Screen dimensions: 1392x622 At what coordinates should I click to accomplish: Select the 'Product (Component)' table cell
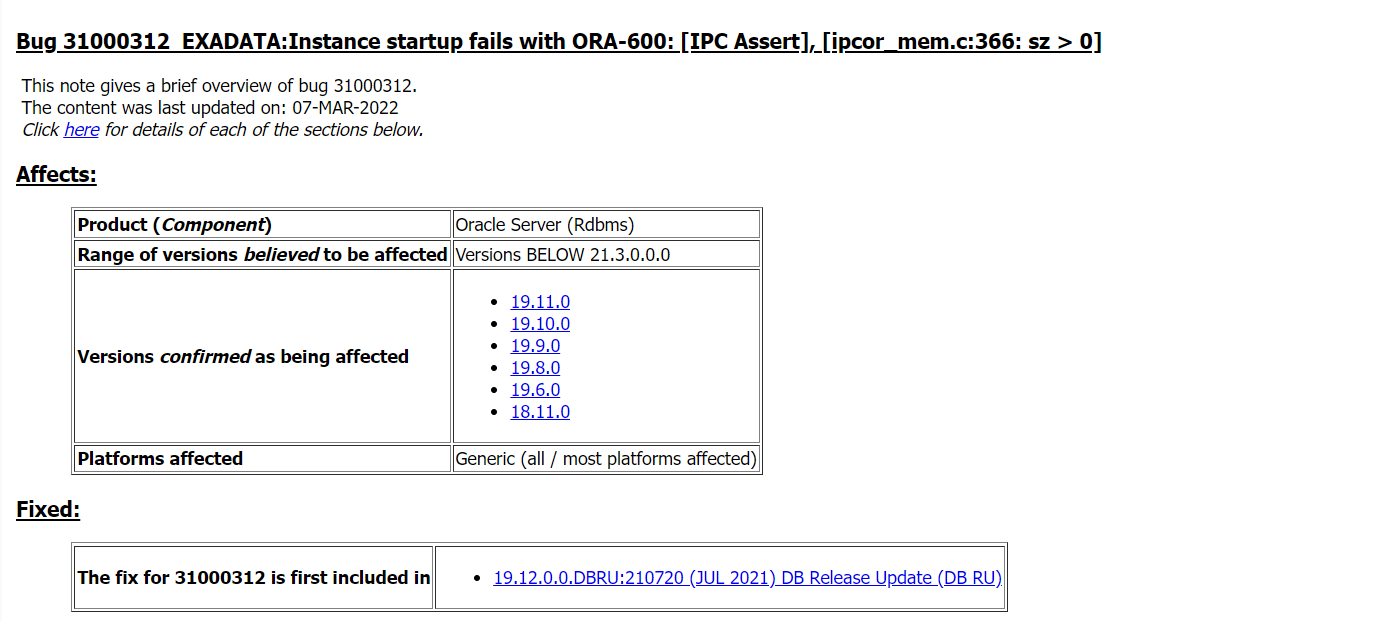[x=263, y=224]
